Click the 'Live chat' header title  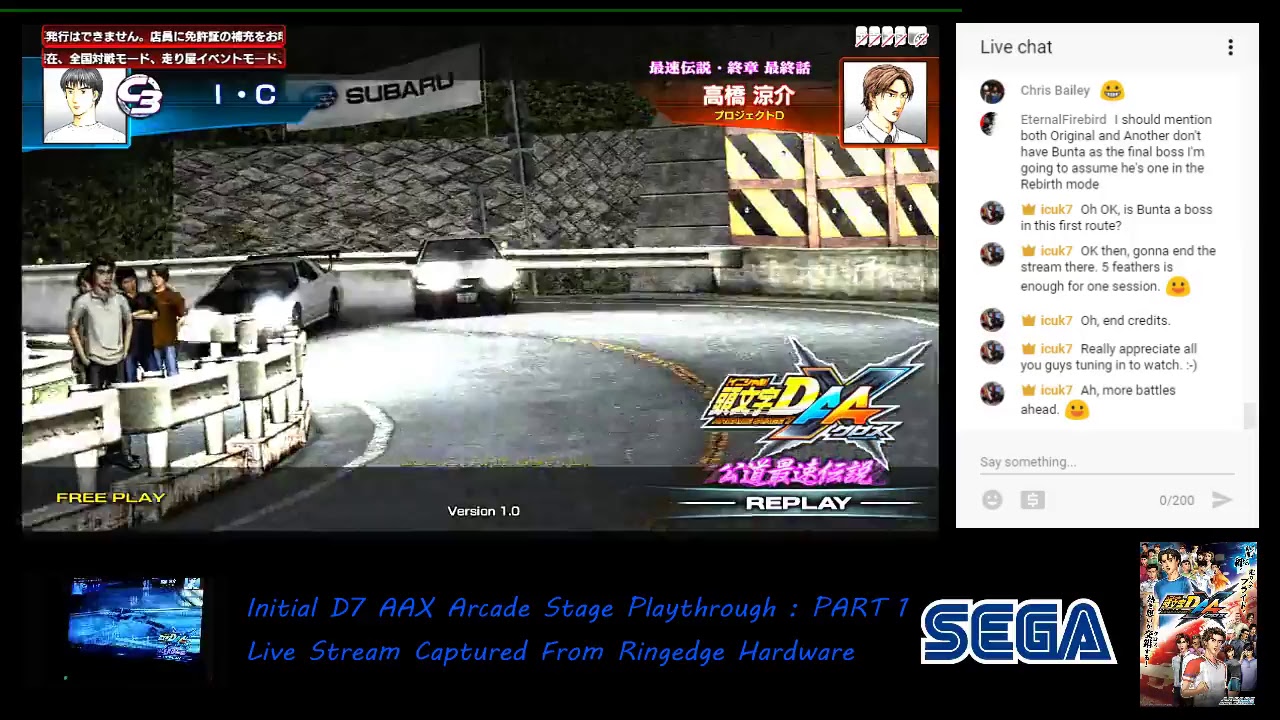pos(1016,47)
